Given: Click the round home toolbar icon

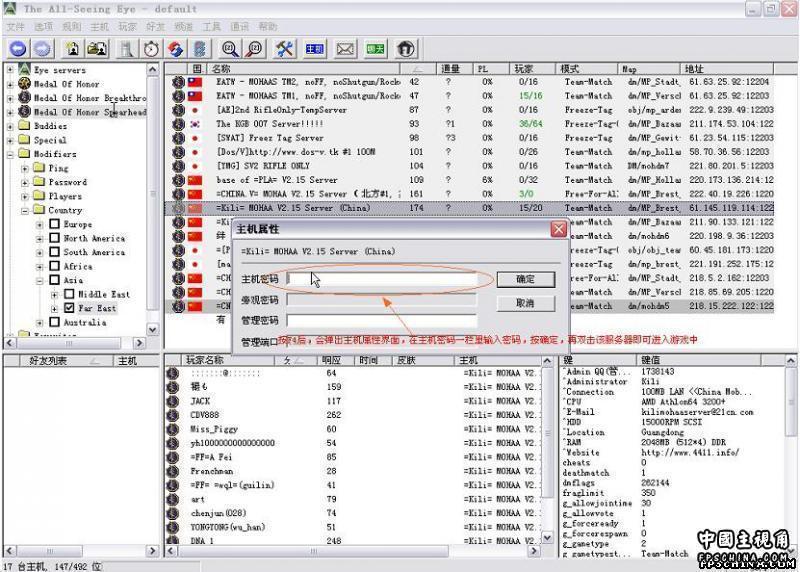Looking at the screenshot, I should pyautogui.click(x=406, y=49).
